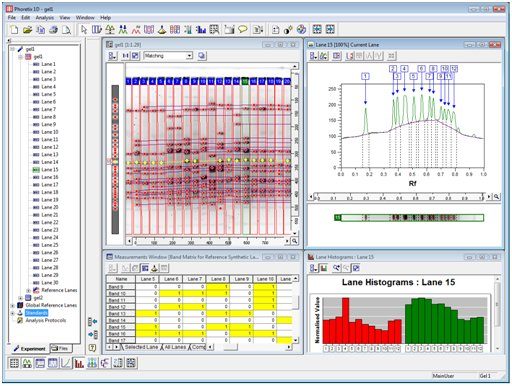Toggle the band matrix view button in Measurements toolbar
The height and width of the screenshot is (386, 512).
tap(145, 268)
